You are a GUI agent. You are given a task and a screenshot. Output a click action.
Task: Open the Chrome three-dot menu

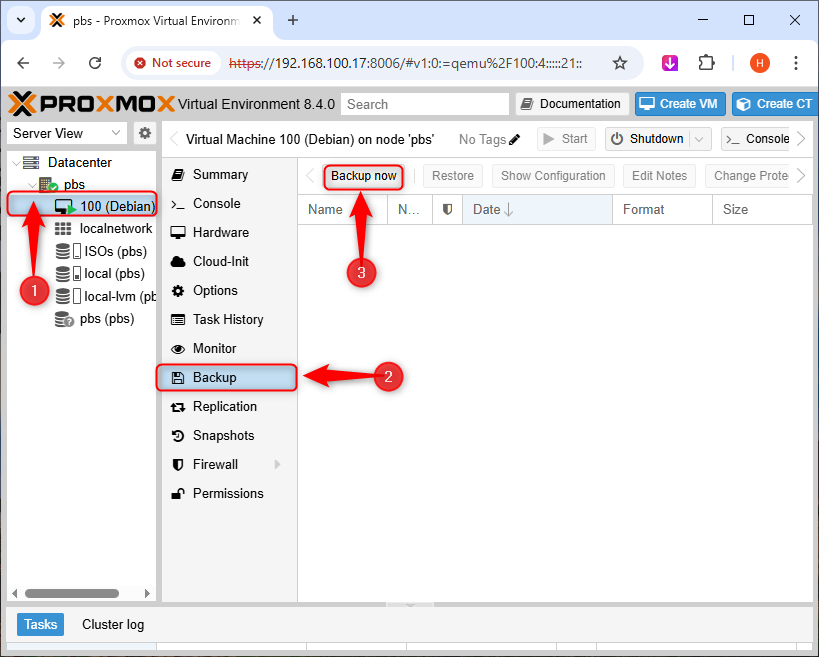(x=795, y=63)
